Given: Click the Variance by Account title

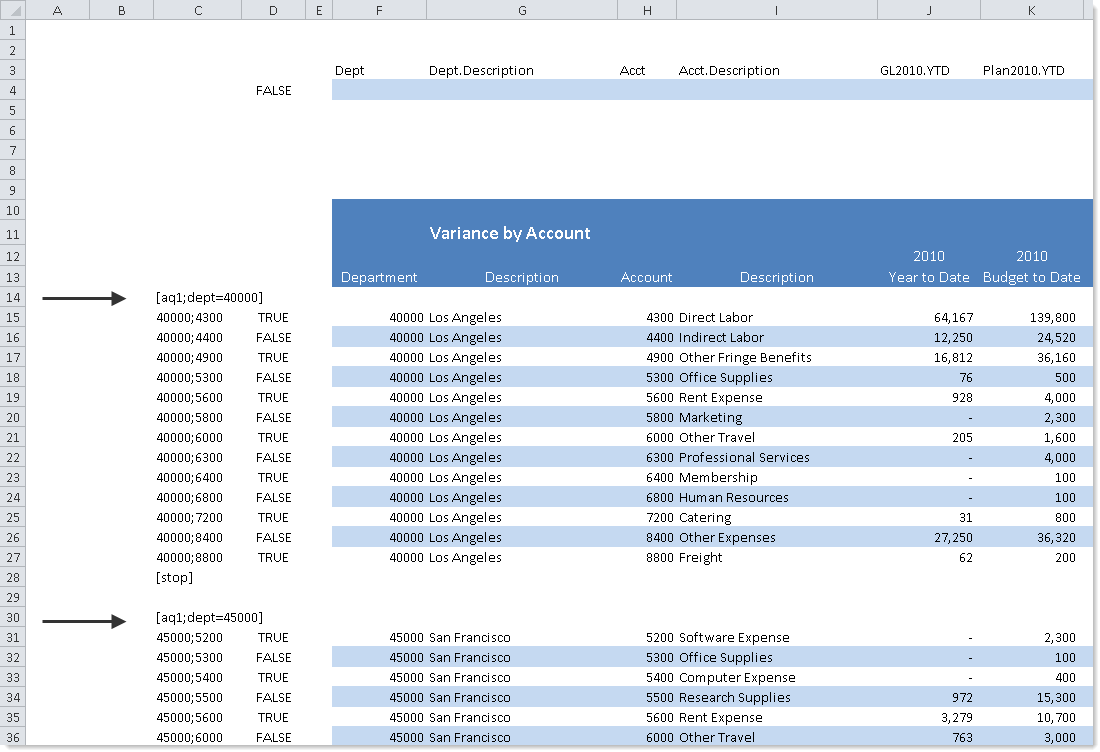Looking at the screenshot, I should tap(510, 233).
